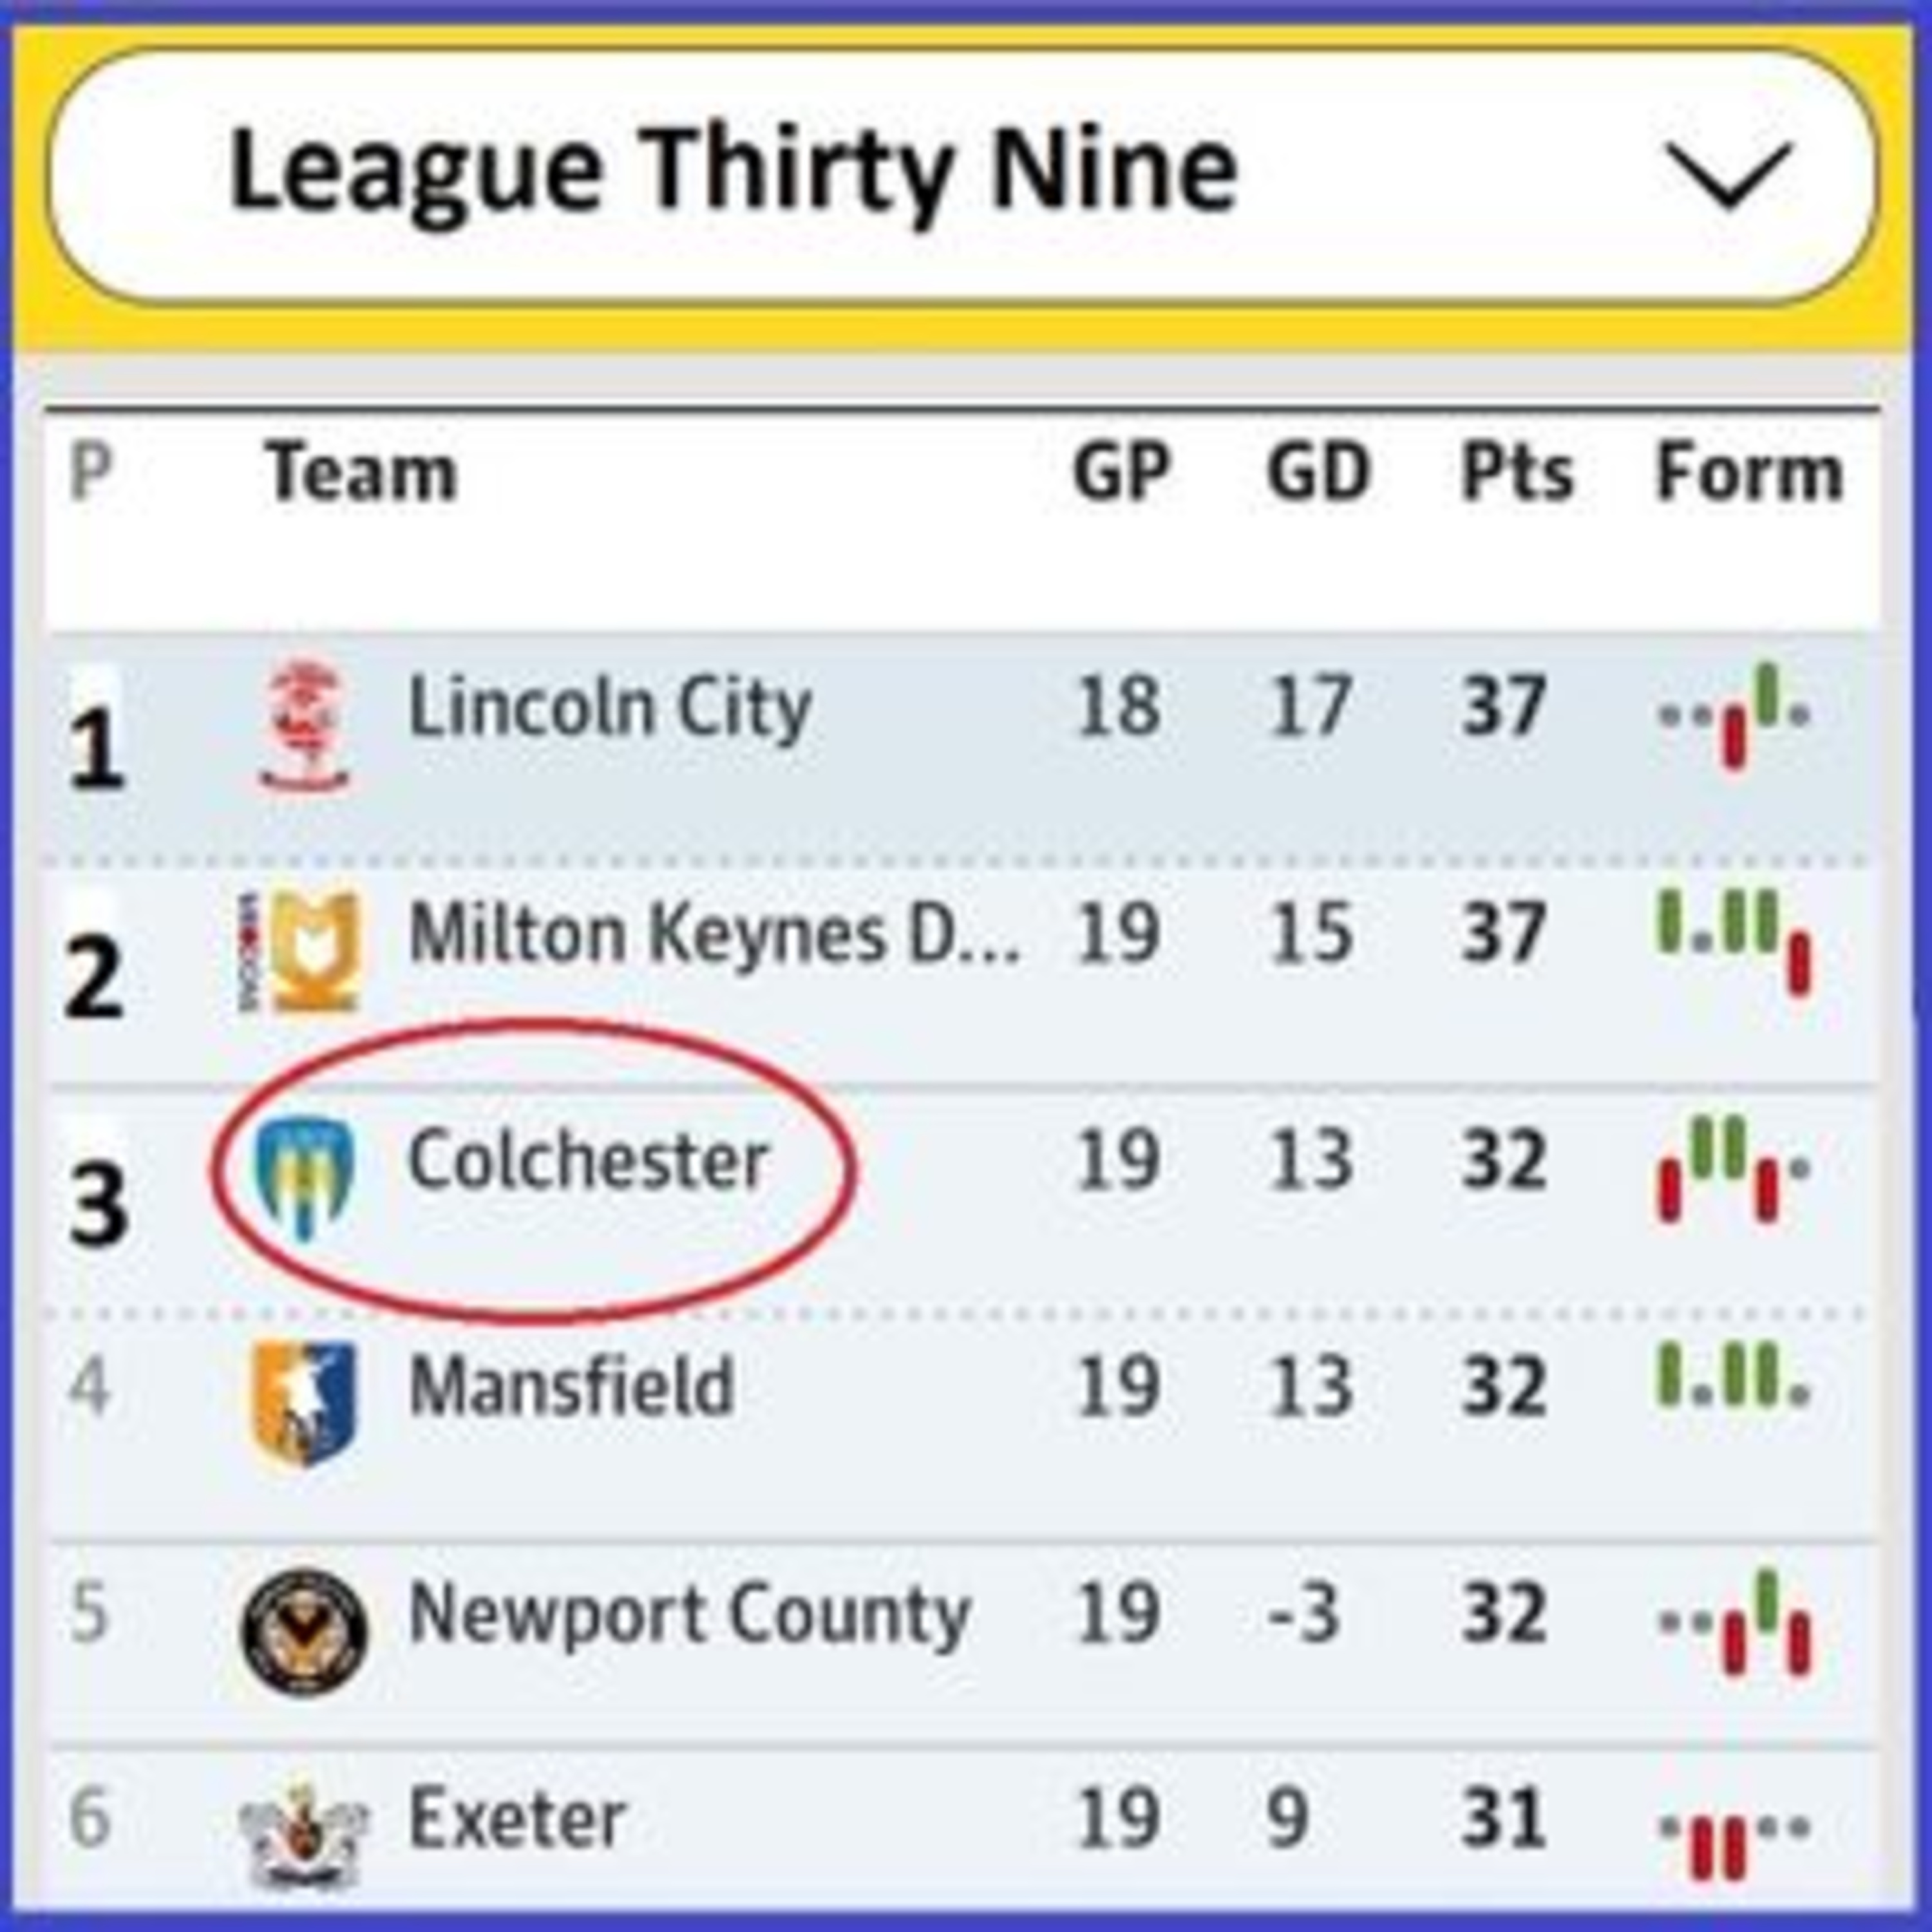Click the Lincoln City club crest
Screen dimensions: 1932x1932
tap(304, 727)
